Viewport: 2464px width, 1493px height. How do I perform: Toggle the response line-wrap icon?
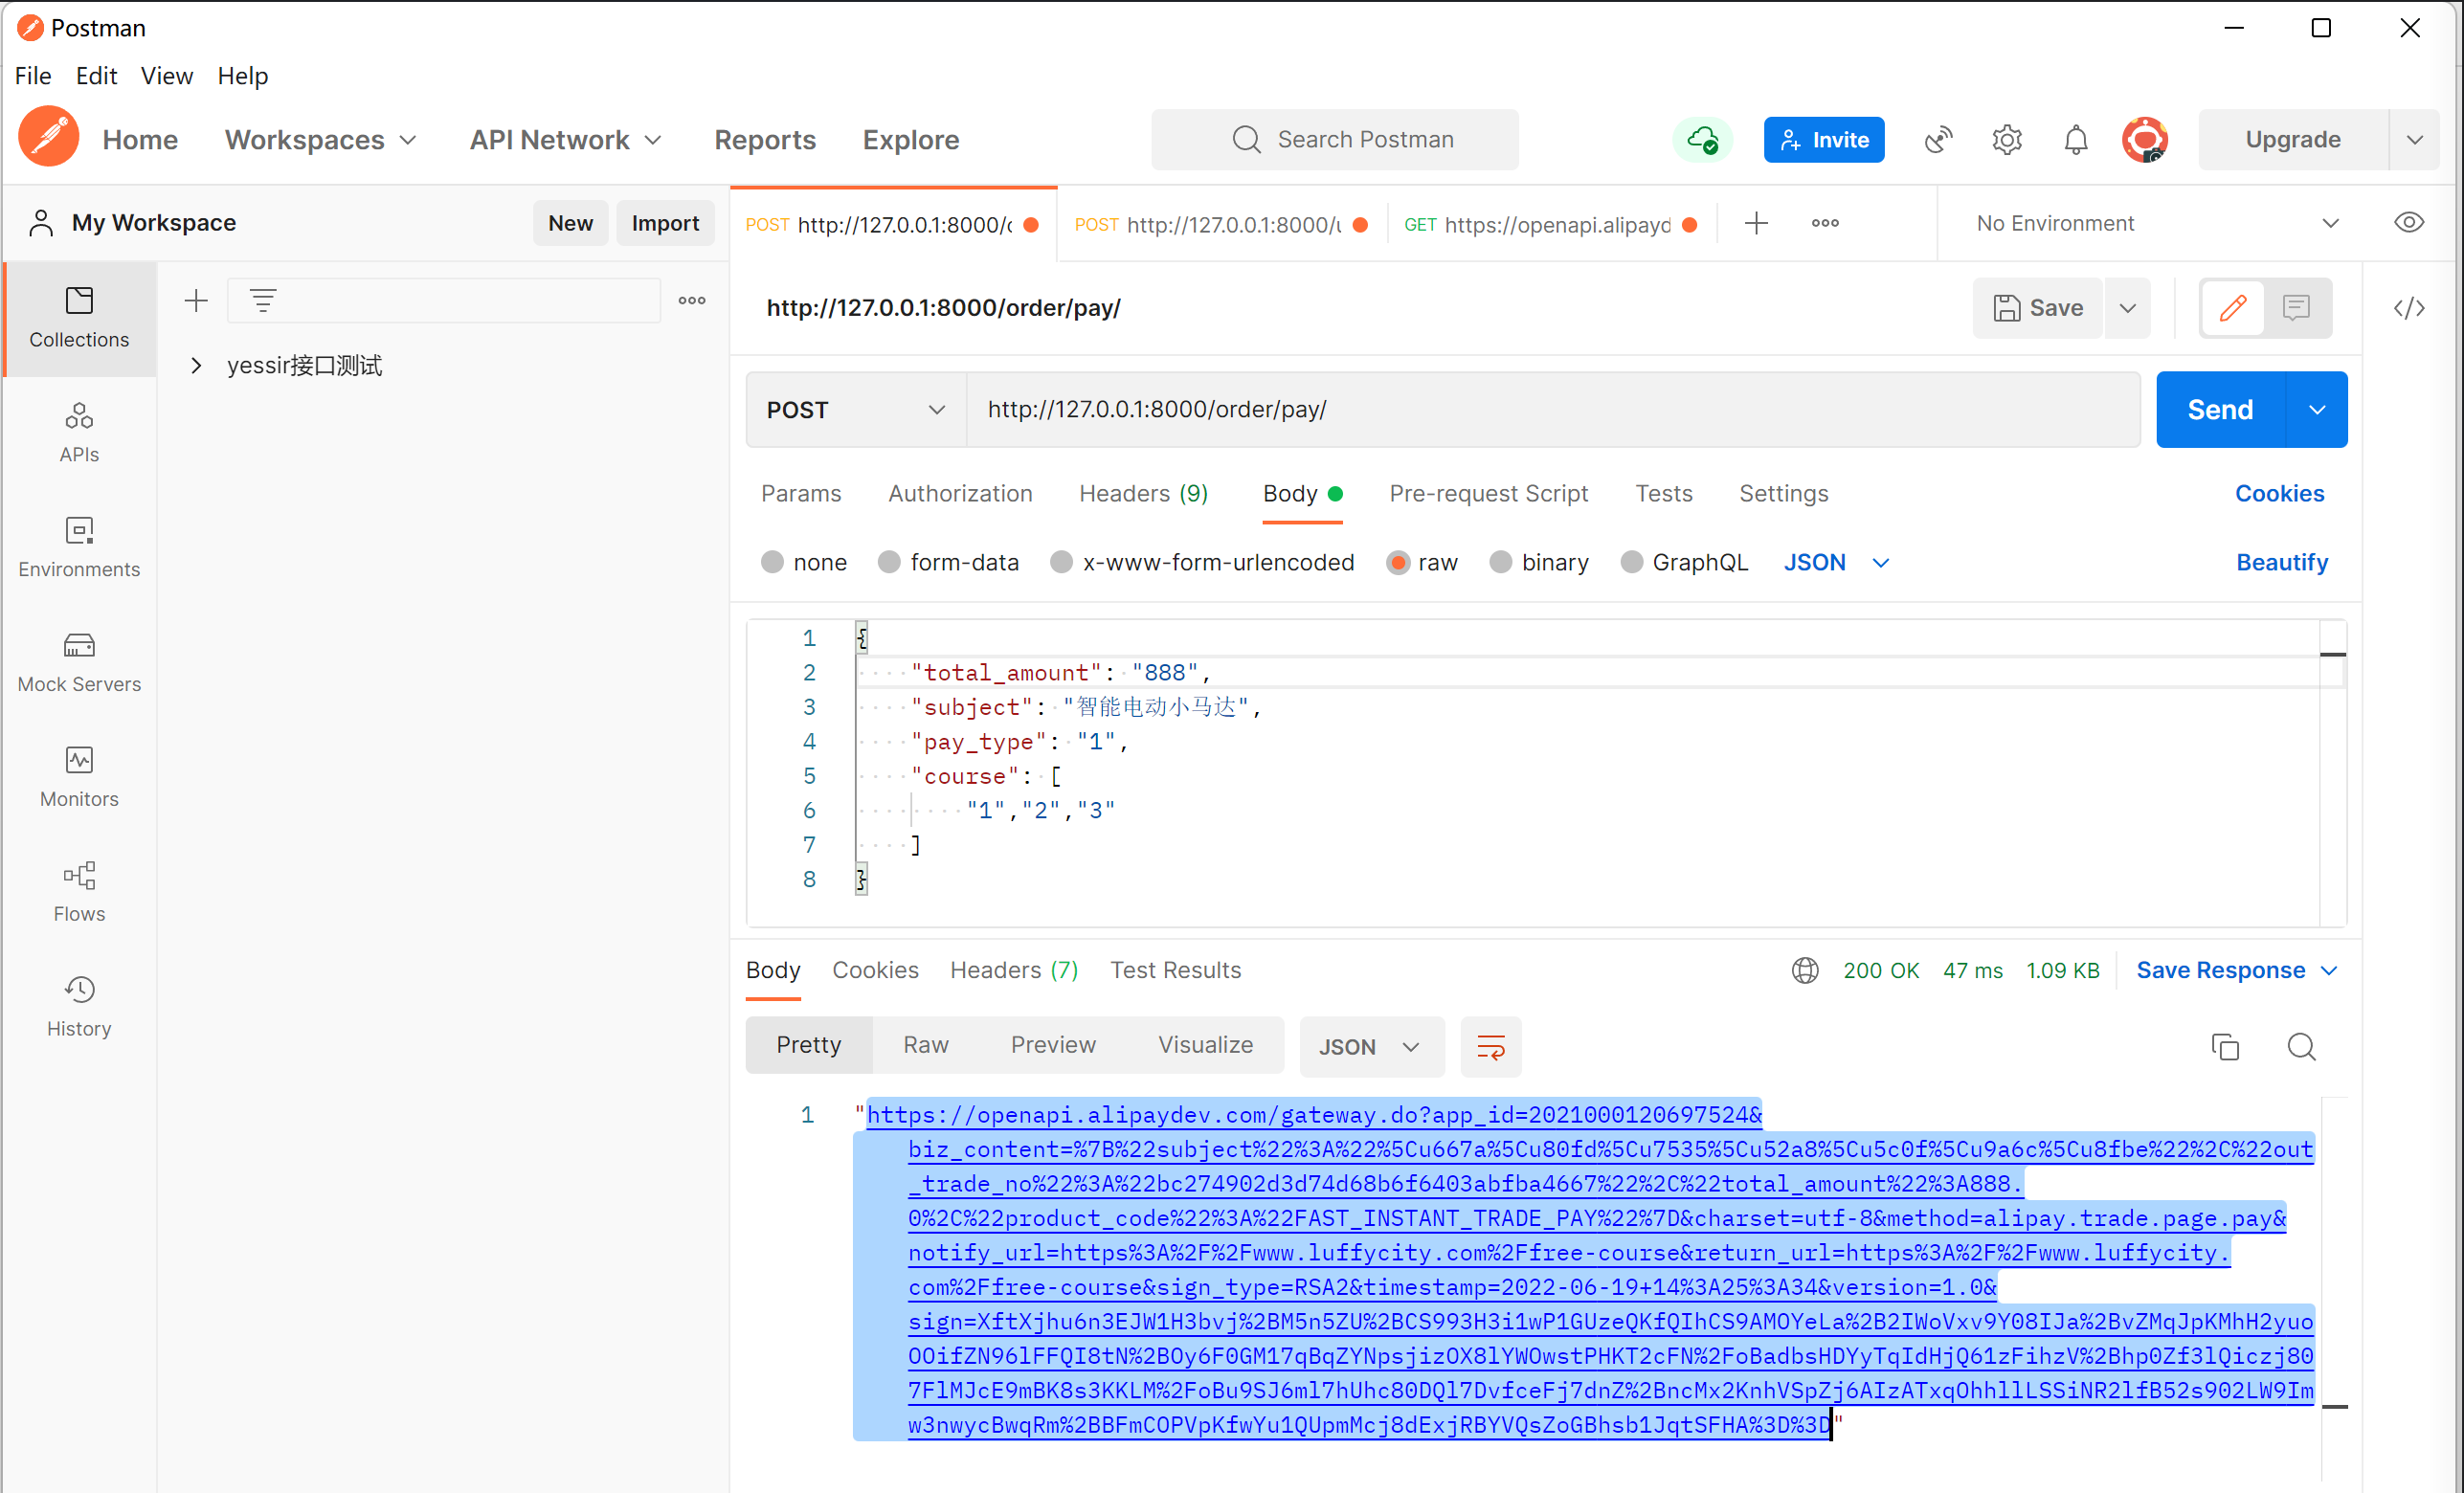(x=1490, y=1047)
